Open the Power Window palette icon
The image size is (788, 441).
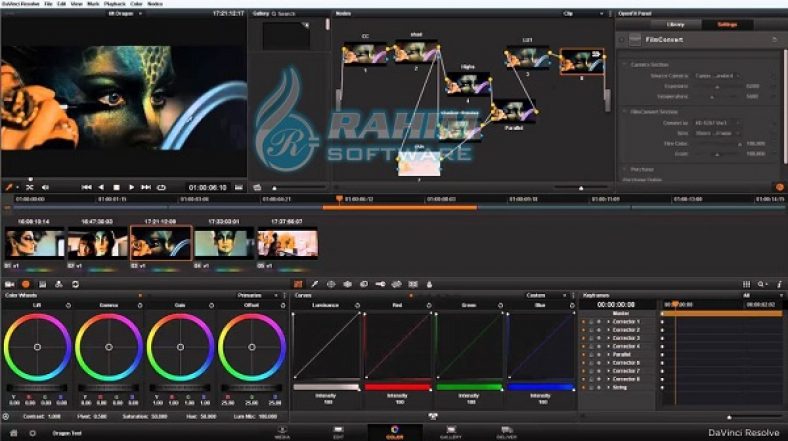pos(331,284)
